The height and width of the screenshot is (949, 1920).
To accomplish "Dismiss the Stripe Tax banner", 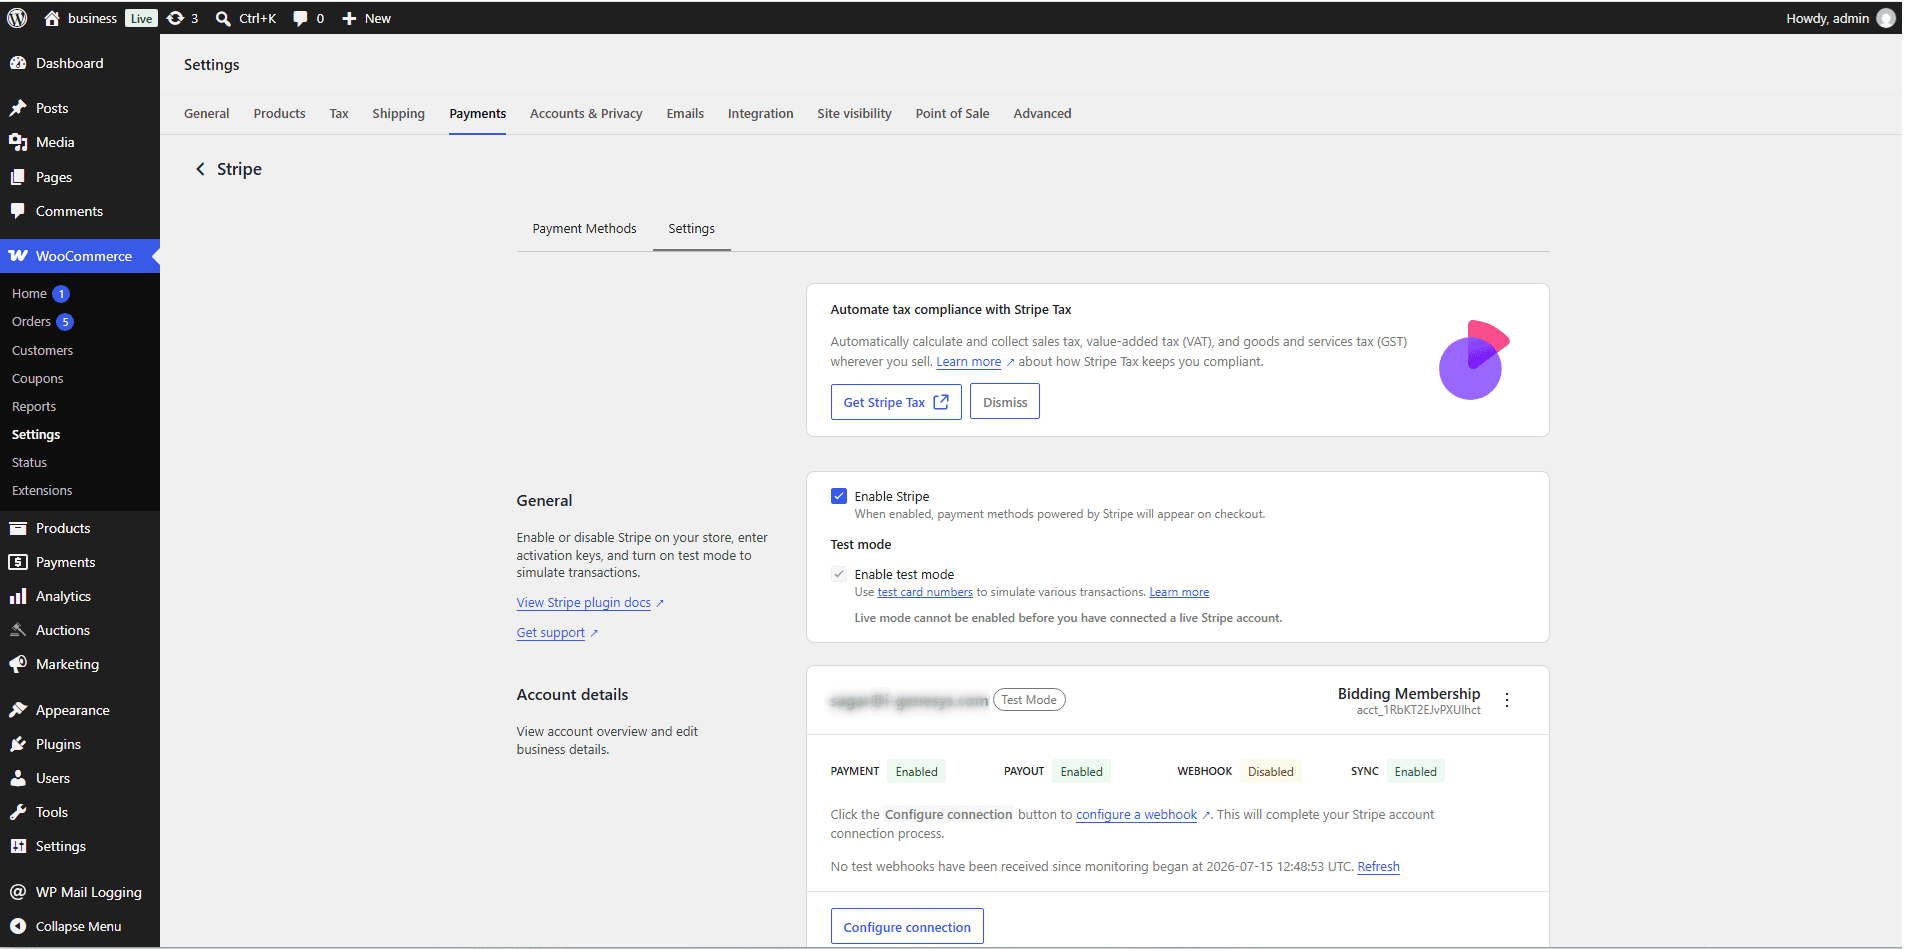I will click(1005, 402).
